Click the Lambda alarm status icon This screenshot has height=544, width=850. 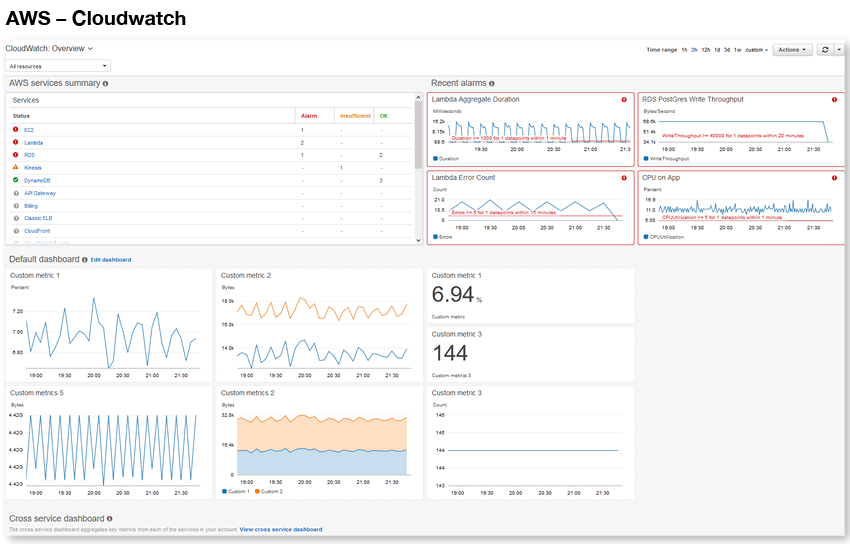tap(15, 142)
